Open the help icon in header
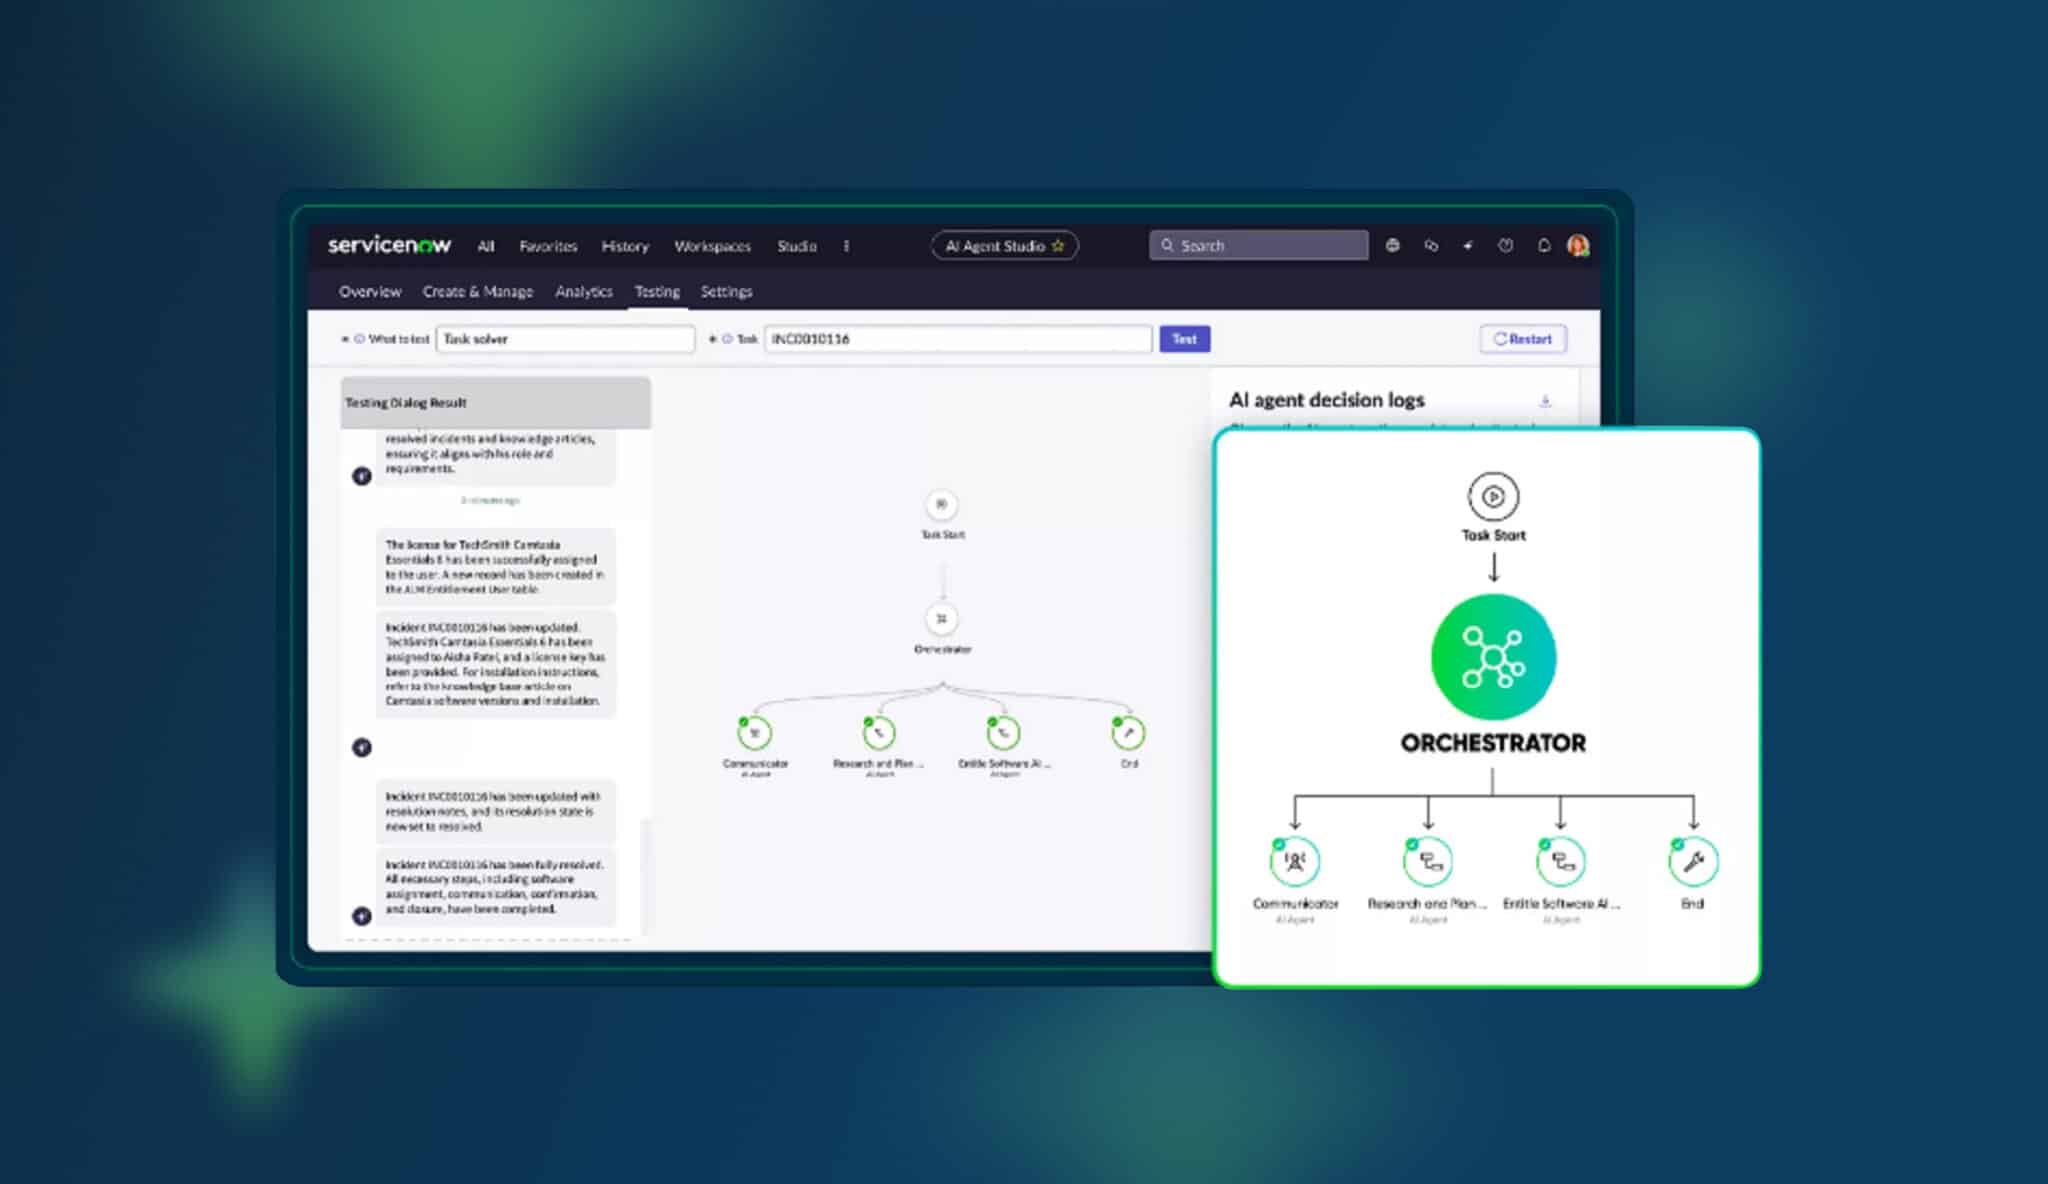The image size is (2048, 1184). (1506, 245)
